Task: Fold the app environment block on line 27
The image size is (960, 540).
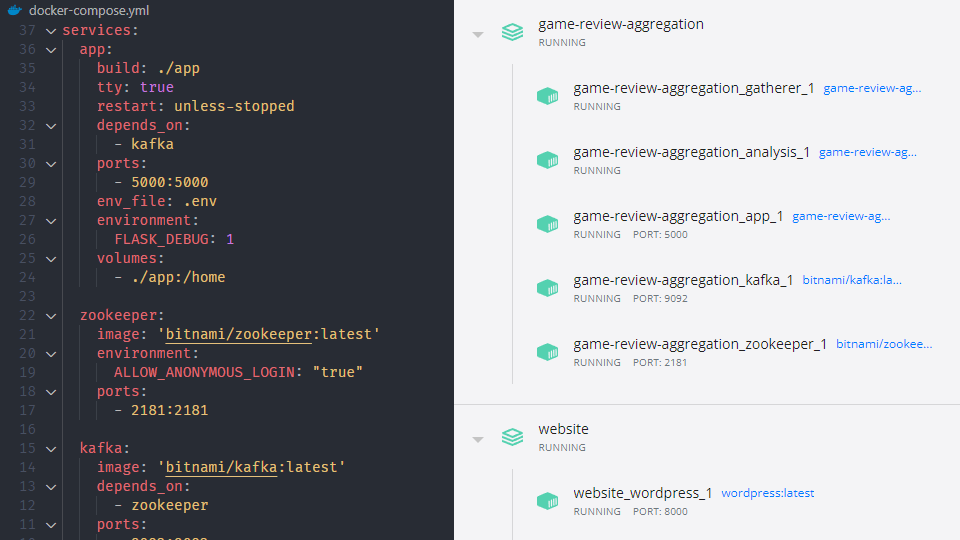Action: [x=51, y=220]
